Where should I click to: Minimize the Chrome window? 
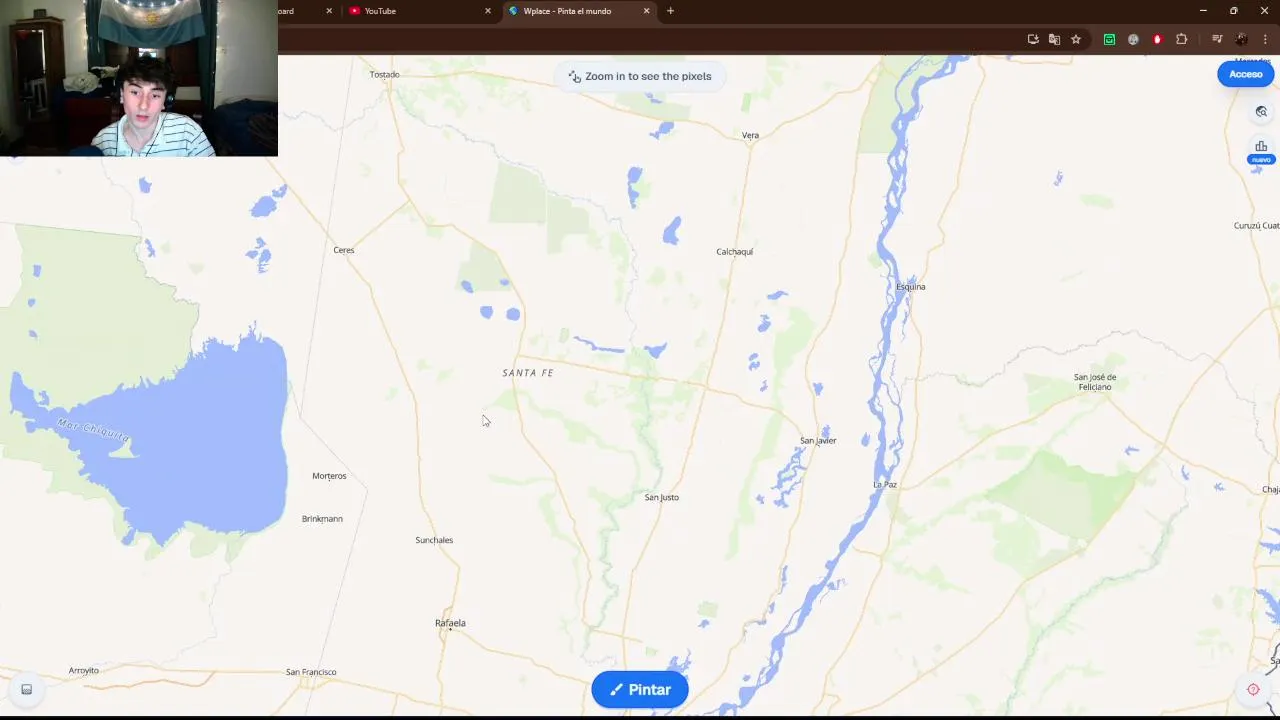pos(1203,11)
